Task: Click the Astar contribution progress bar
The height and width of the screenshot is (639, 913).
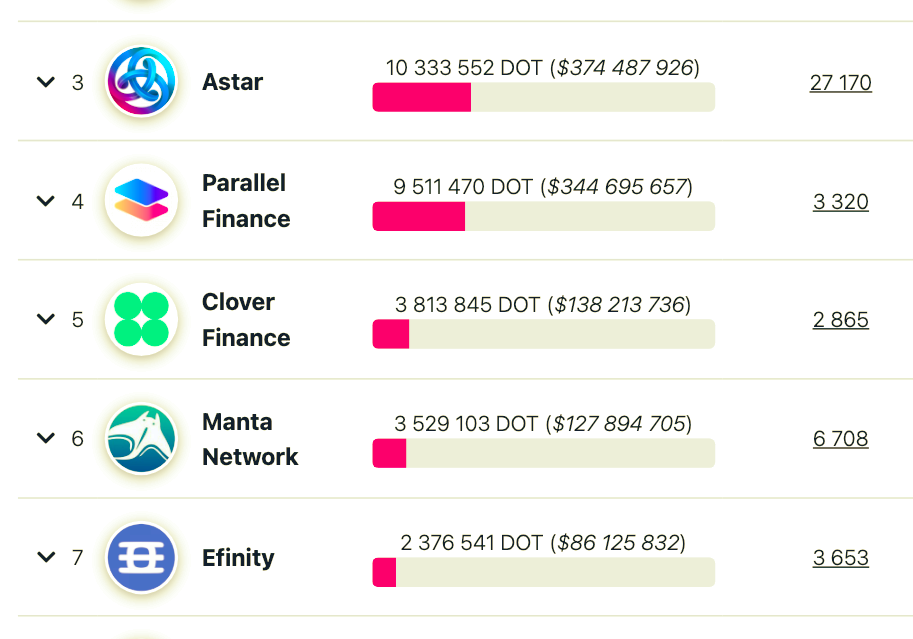Action: [543, 97]
